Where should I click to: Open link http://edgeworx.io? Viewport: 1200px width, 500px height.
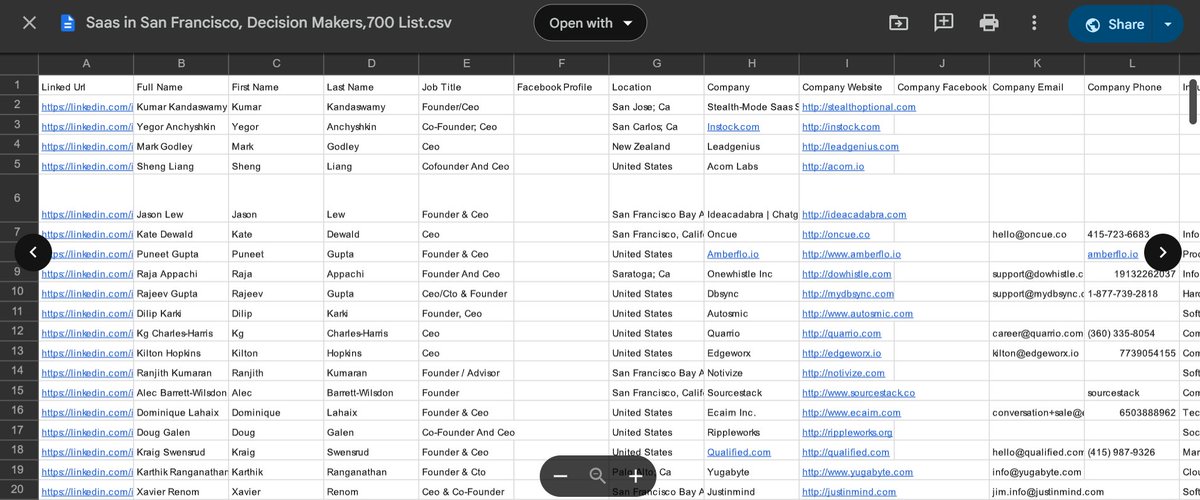tap(842, 353)
